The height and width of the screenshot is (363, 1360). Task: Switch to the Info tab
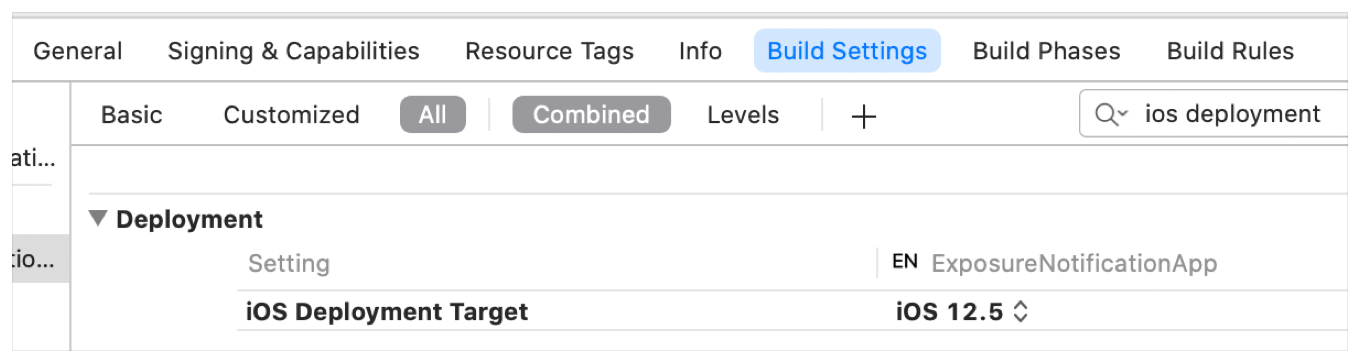click(700, 51)
